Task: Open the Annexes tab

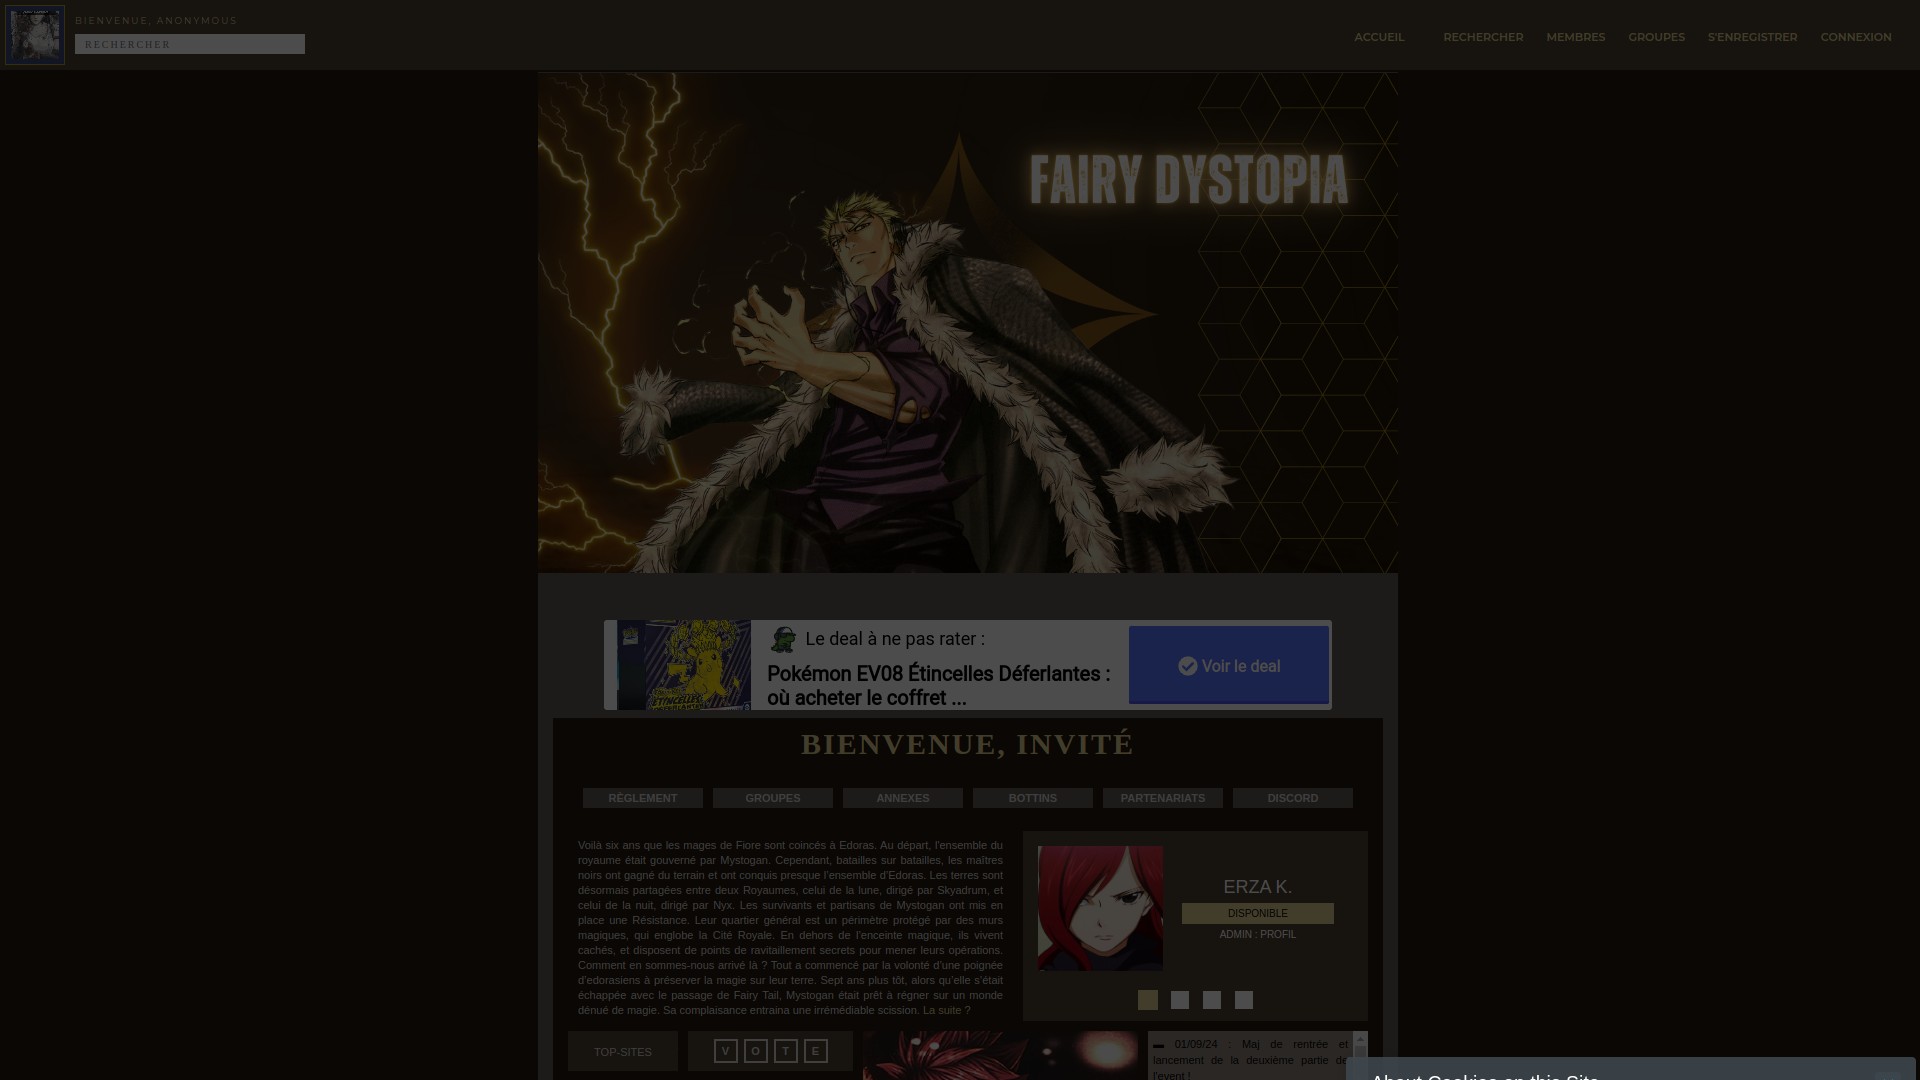Action: point(903,798)
